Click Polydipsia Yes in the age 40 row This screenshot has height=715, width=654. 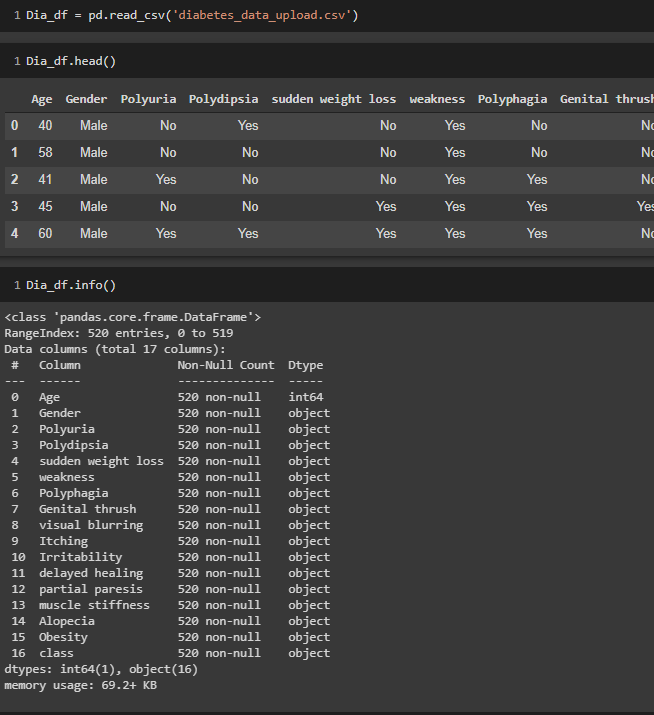click(x=248, y=125)
